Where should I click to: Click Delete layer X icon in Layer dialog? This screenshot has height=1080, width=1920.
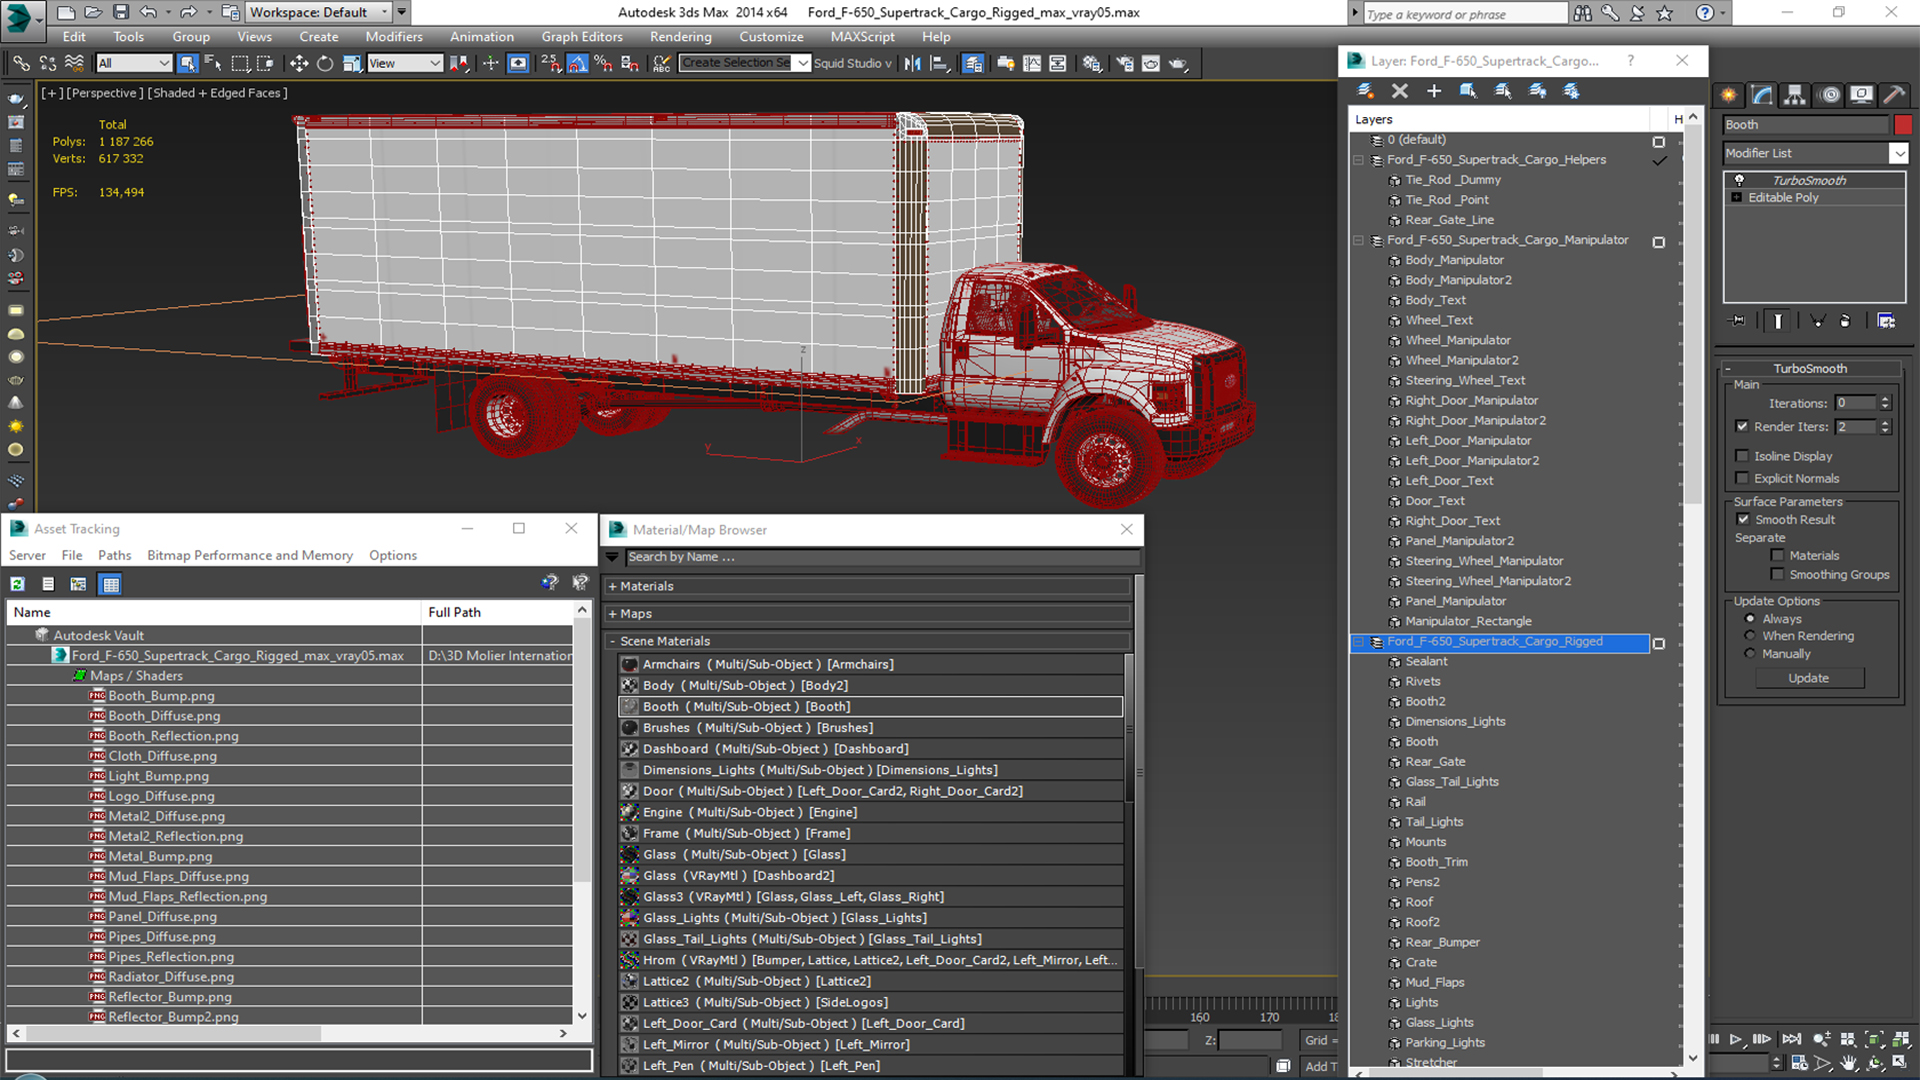pyautogui.click(x=1400, y=91)
